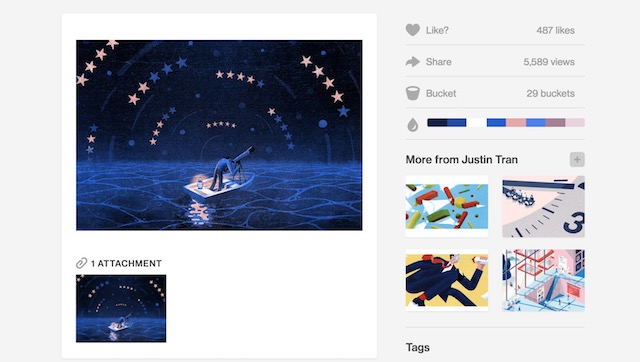Viewport: 640px width, 362px height.
Task: Click the paperclip attachment icon
Action: point(81,263)
